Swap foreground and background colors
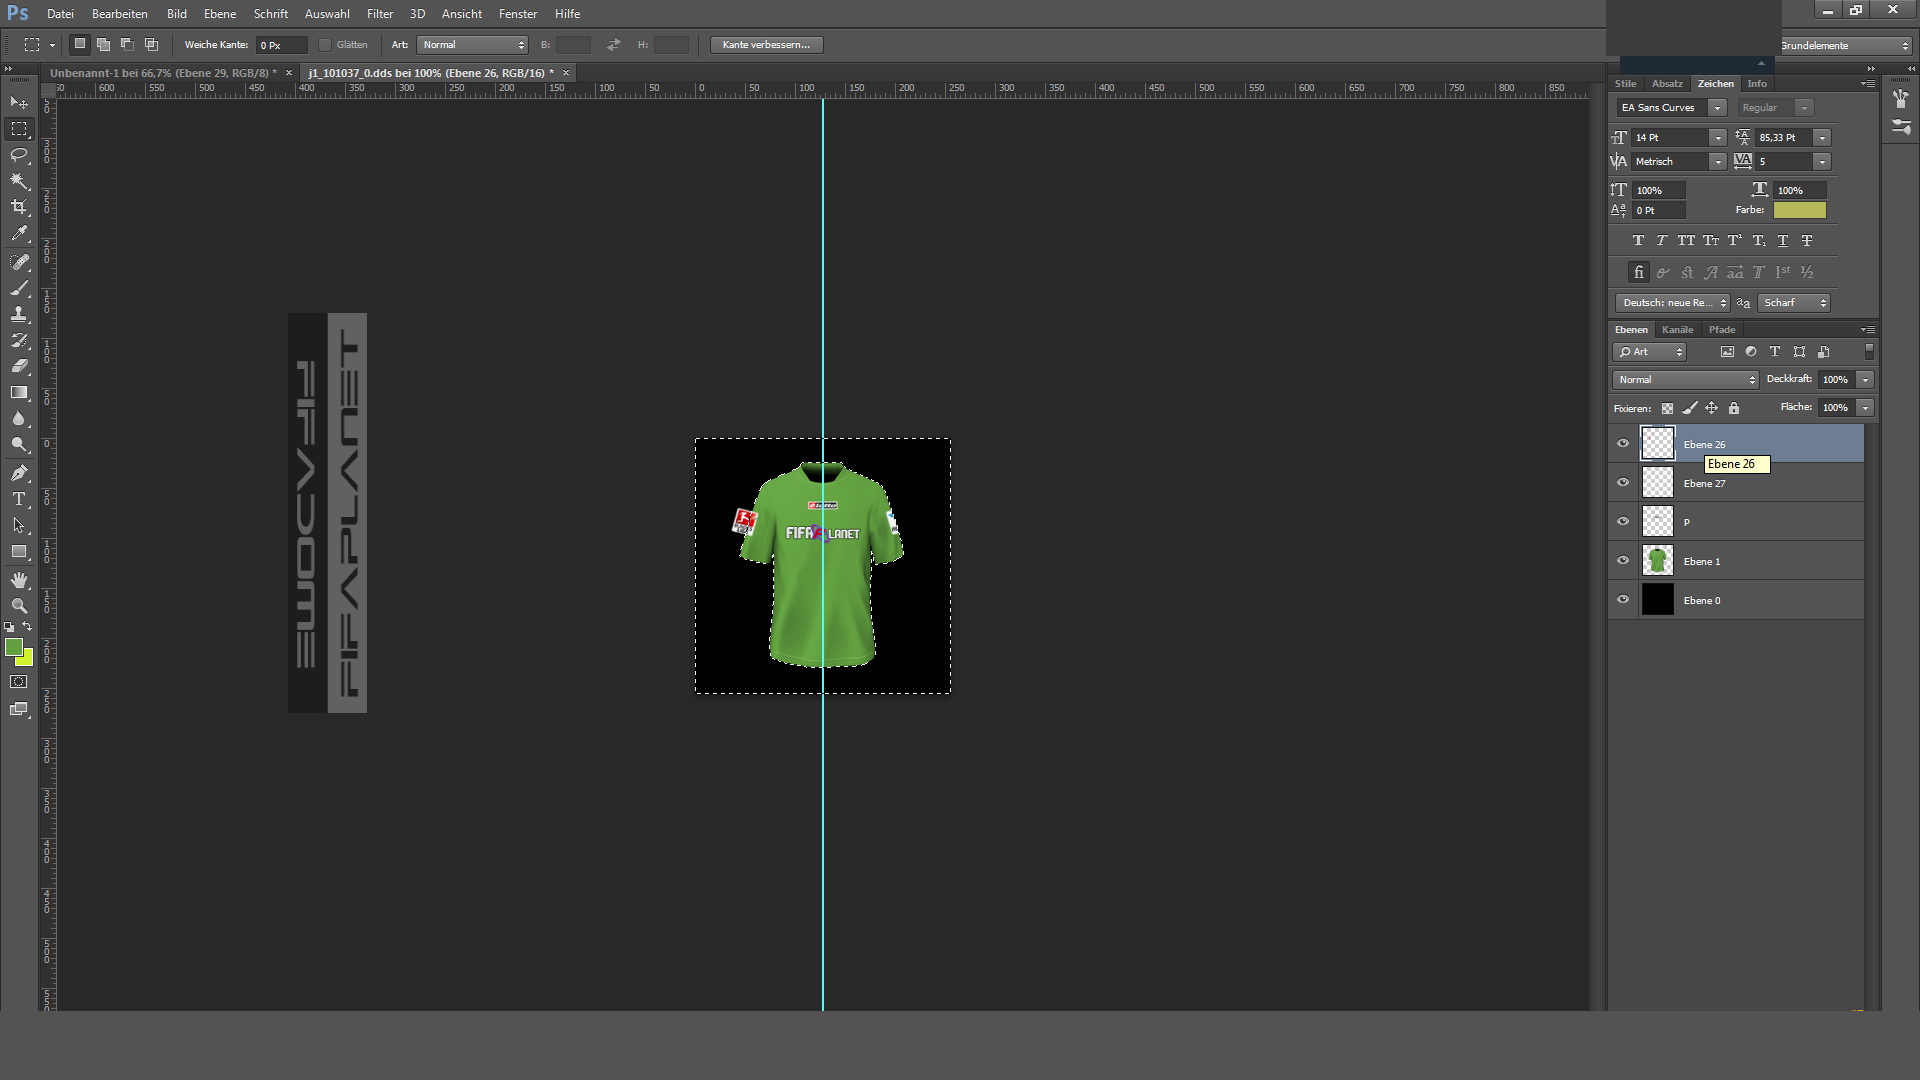1920x1080 pixels. (28, 627)
